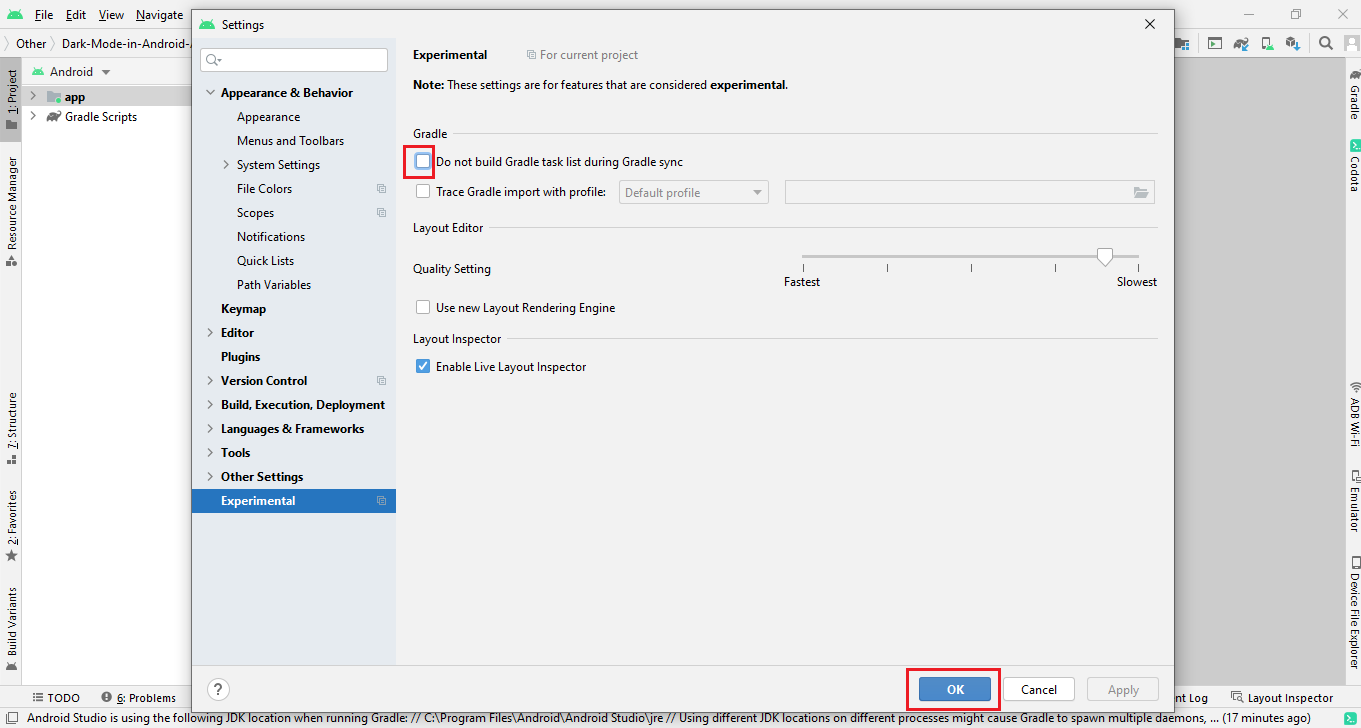Select Keymap in the settings list
The height and width of the screenshot is (728, 1361).
tap(243, 309)
